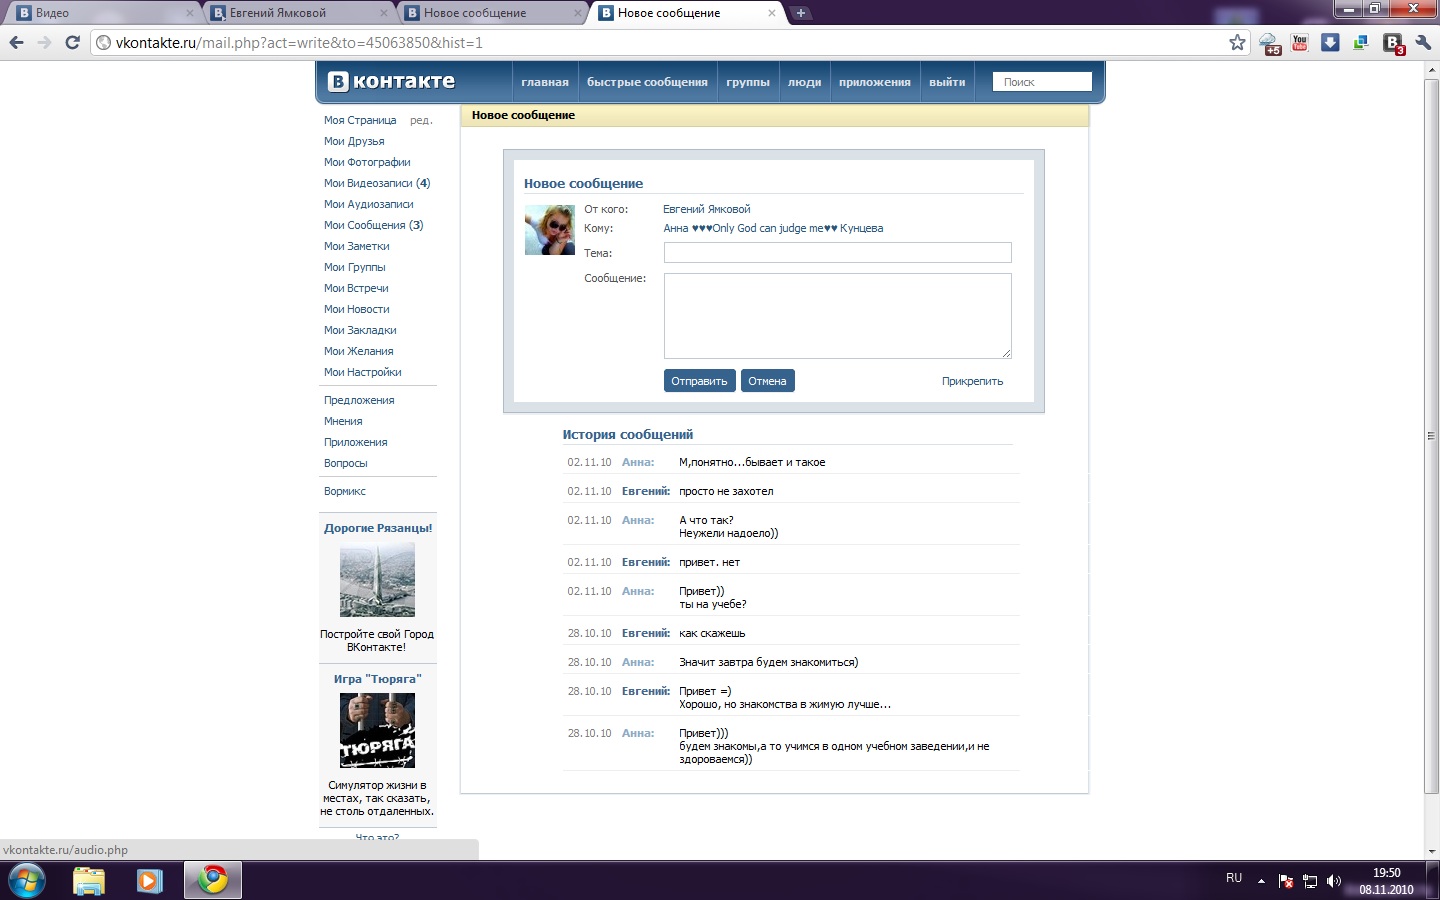Go to 'люди' in the header
Screen dimensions: 1440x900
pyautogui.click(x=804, y=82)
